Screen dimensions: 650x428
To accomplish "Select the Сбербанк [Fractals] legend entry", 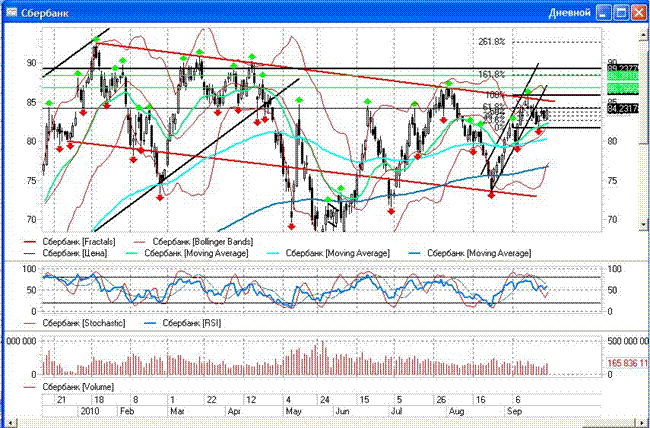I will (x=70, y=241).
